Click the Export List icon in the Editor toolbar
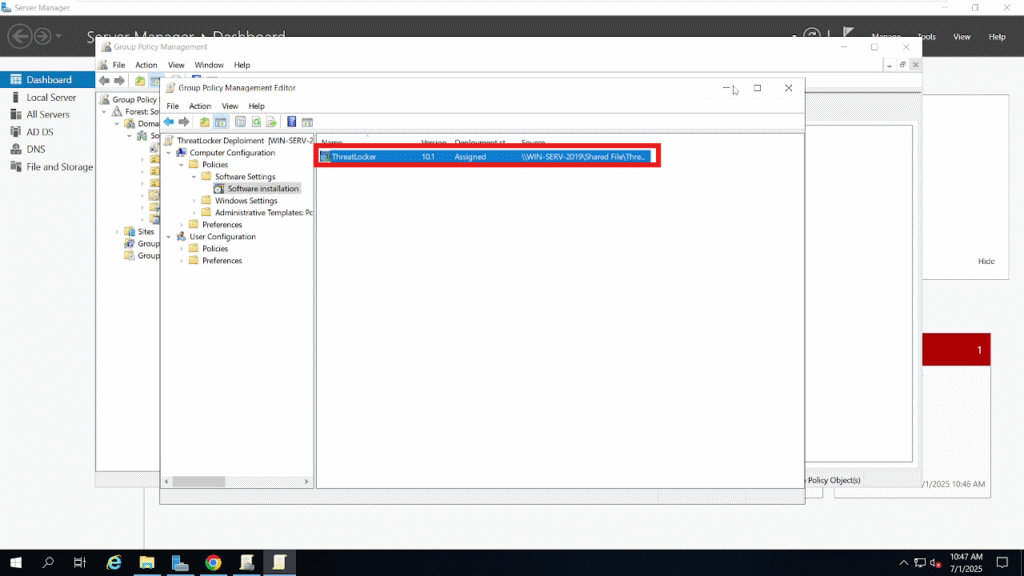 271,122
